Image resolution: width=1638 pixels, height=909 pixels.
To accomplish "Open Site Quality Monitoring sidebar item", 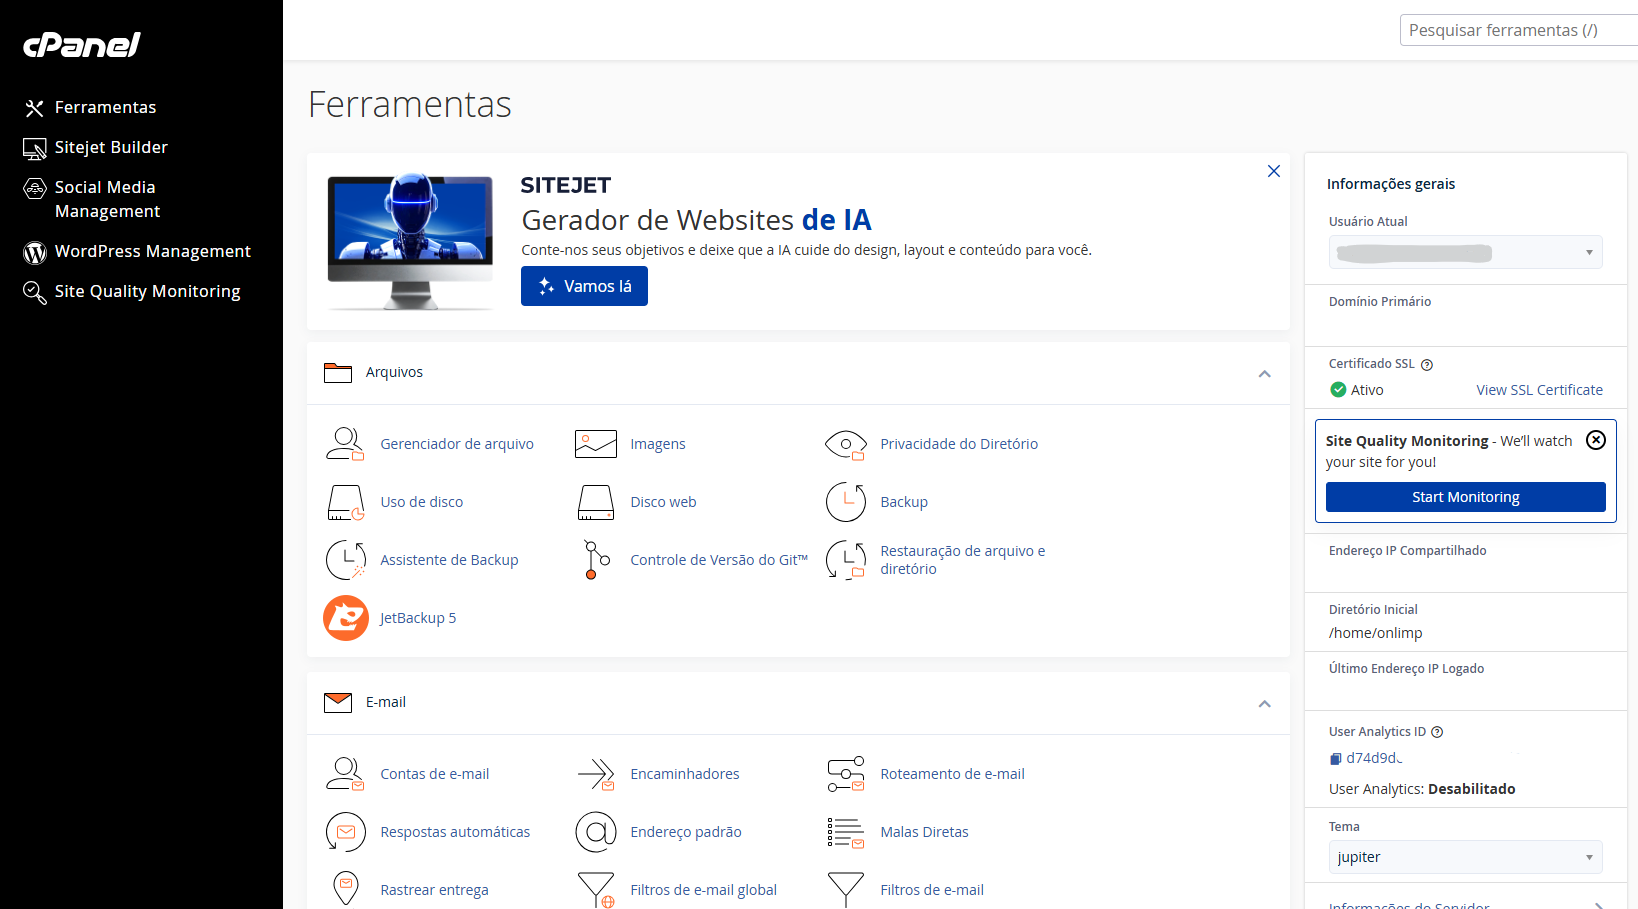I will pos(132,291).
